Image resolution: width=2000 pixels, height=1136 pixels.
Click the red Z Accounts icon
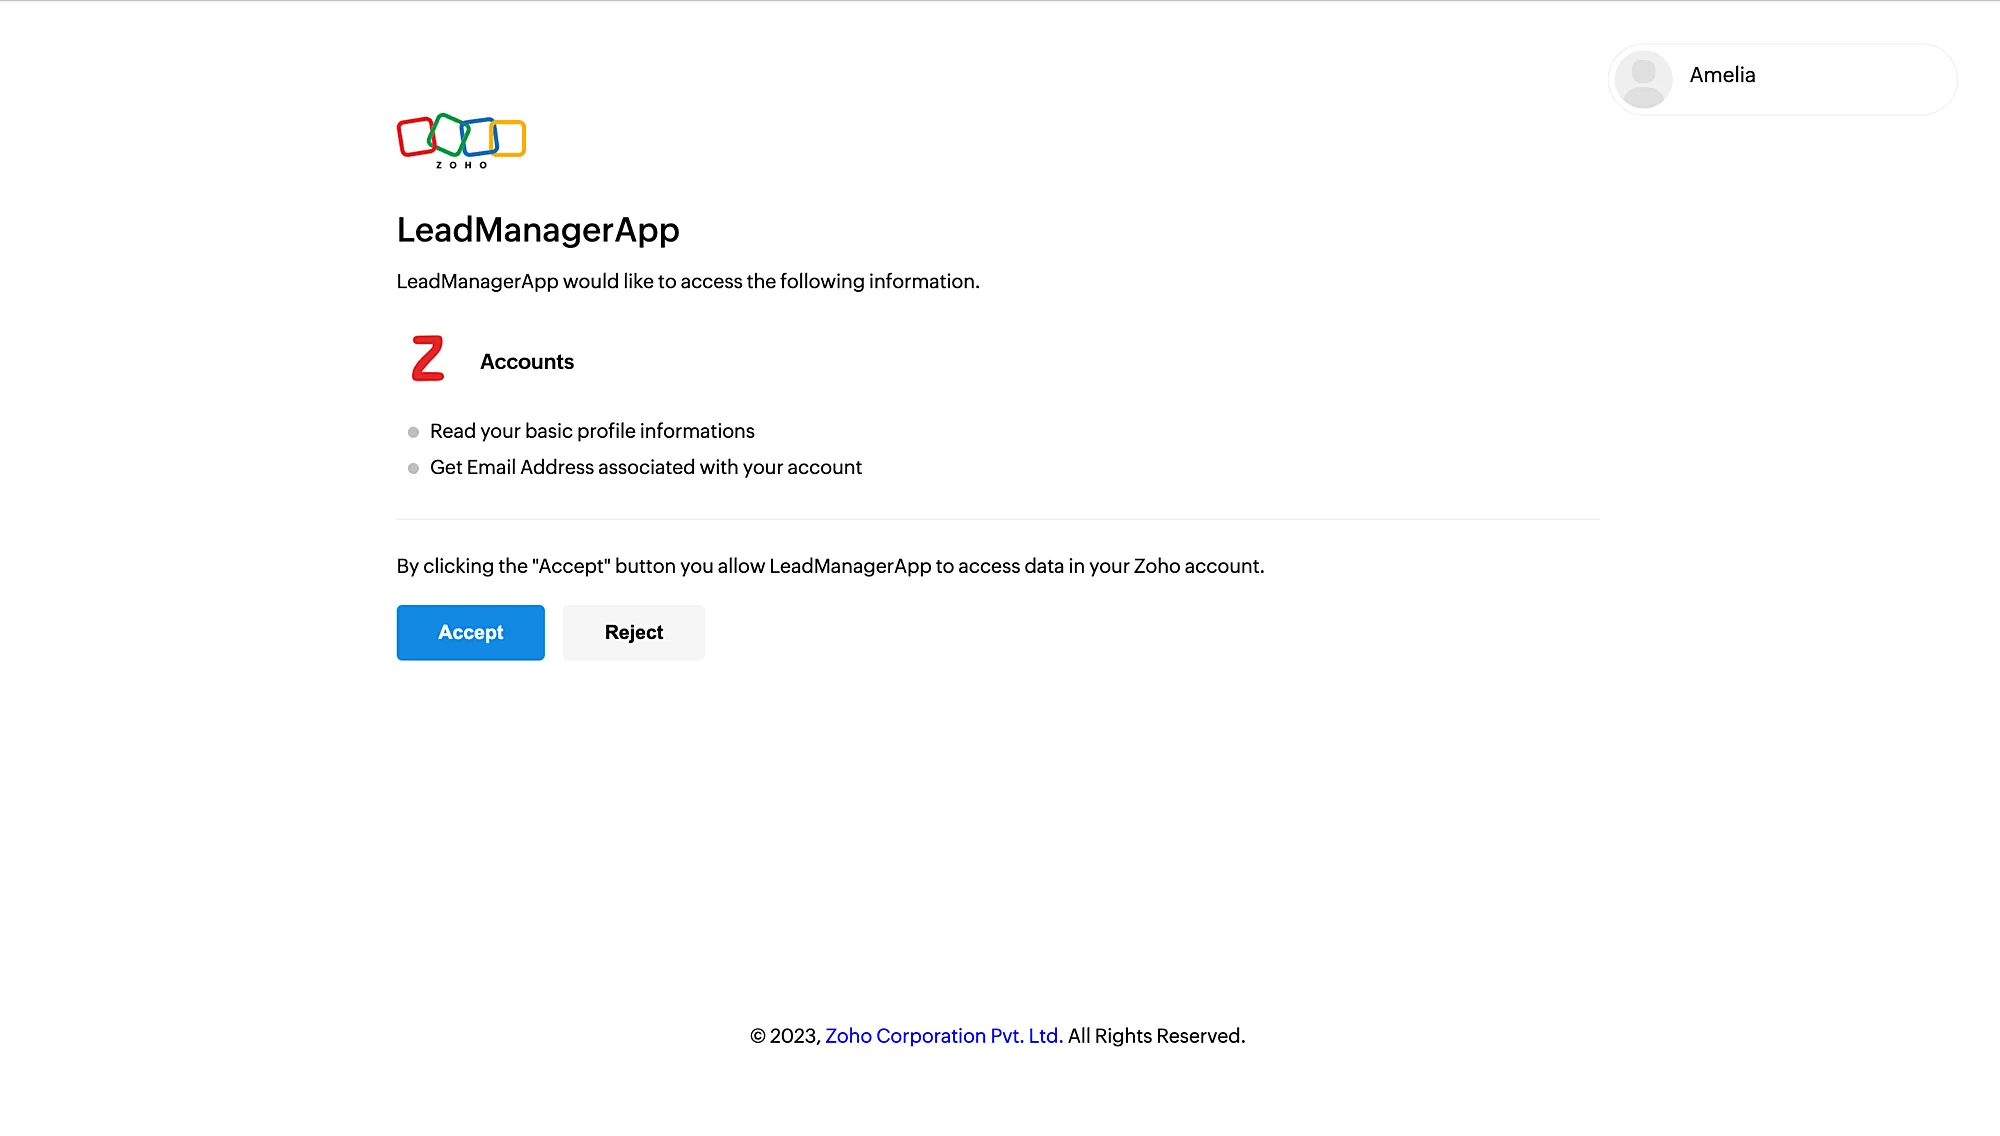click(x=428, y=359)
